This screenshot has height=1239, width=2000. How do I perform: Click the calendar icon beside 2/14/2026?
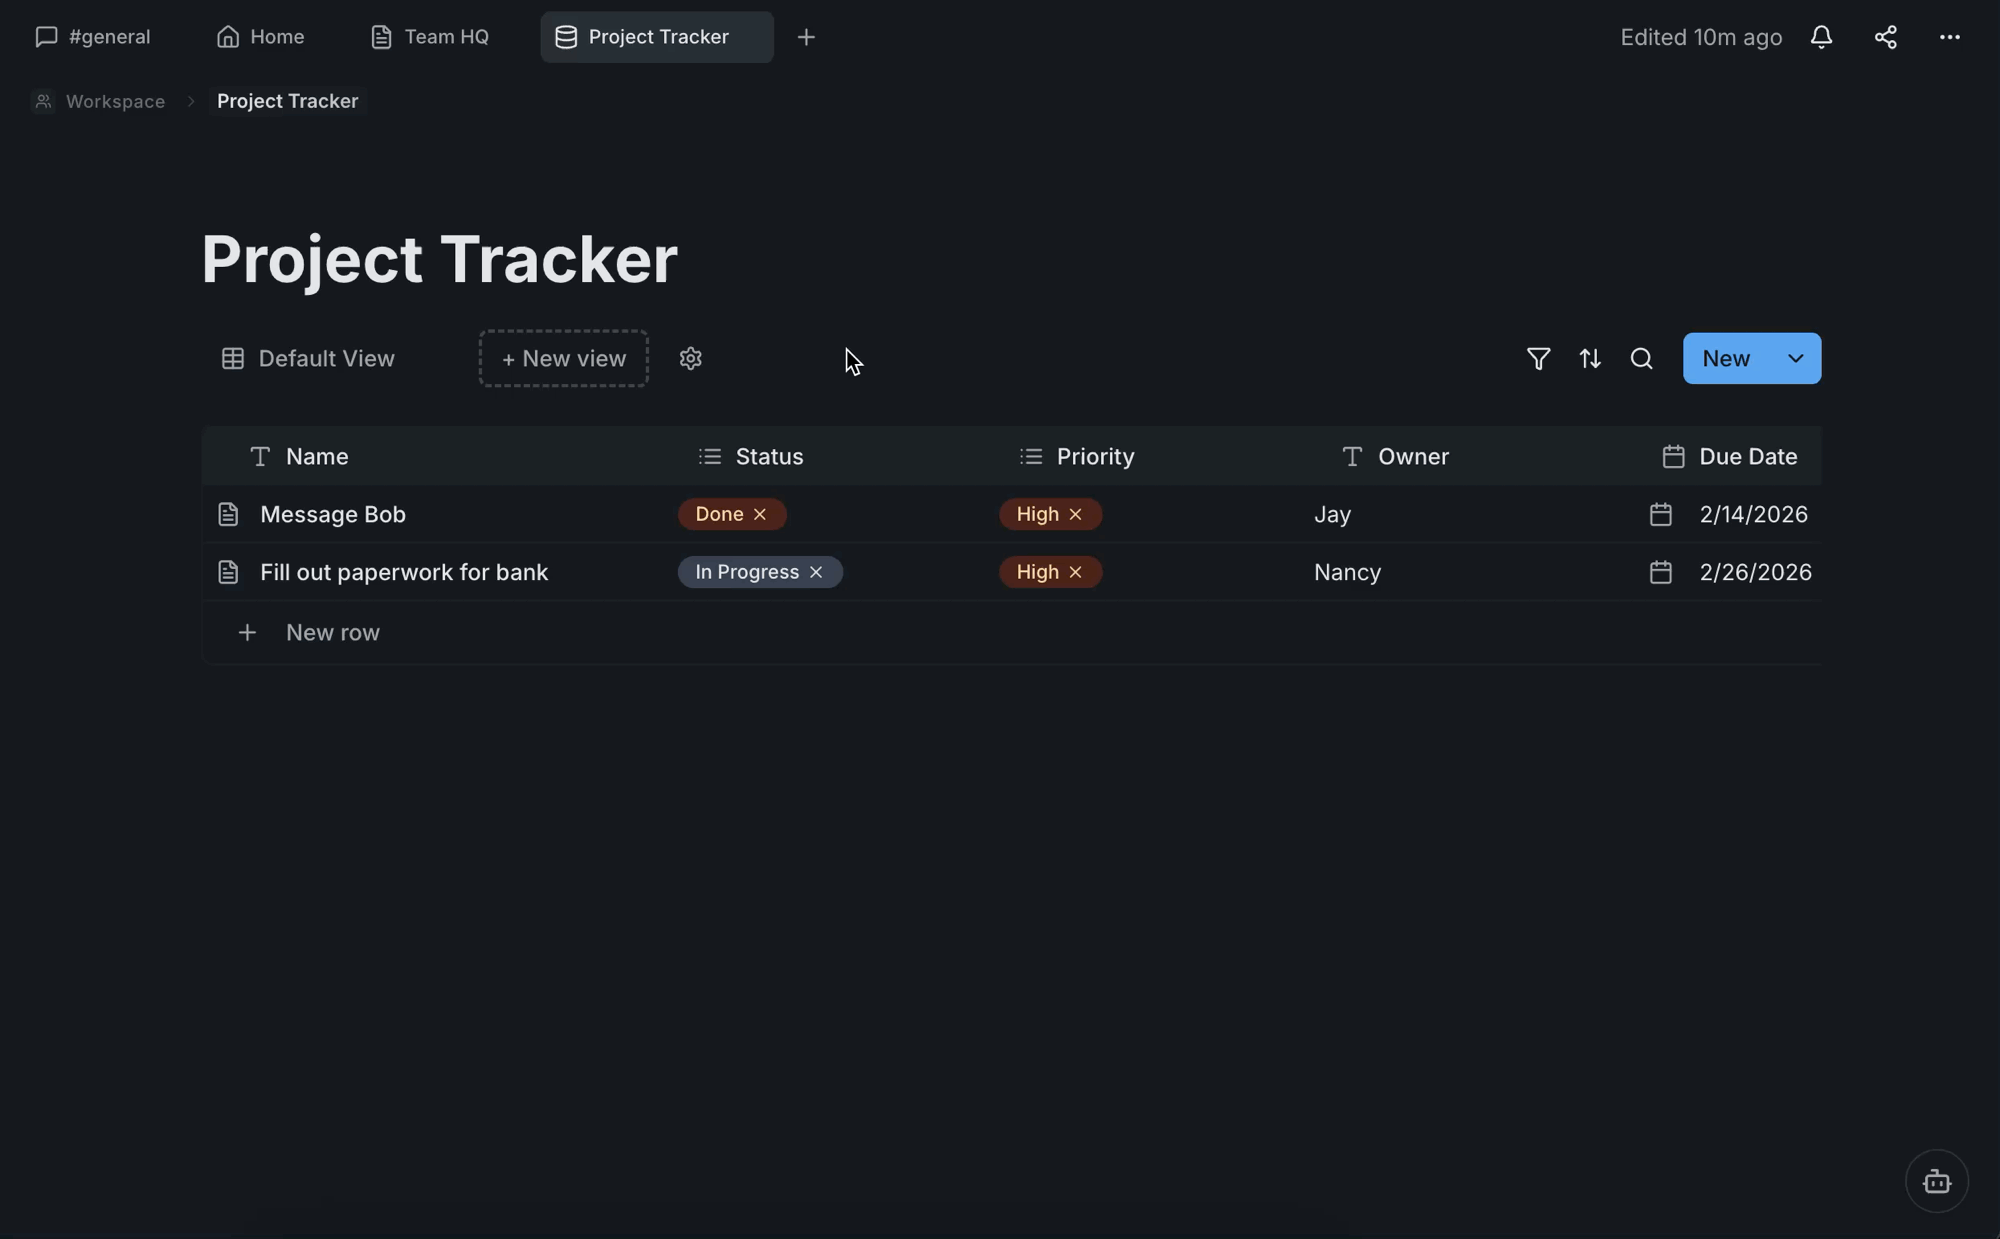click(1661, 514)
